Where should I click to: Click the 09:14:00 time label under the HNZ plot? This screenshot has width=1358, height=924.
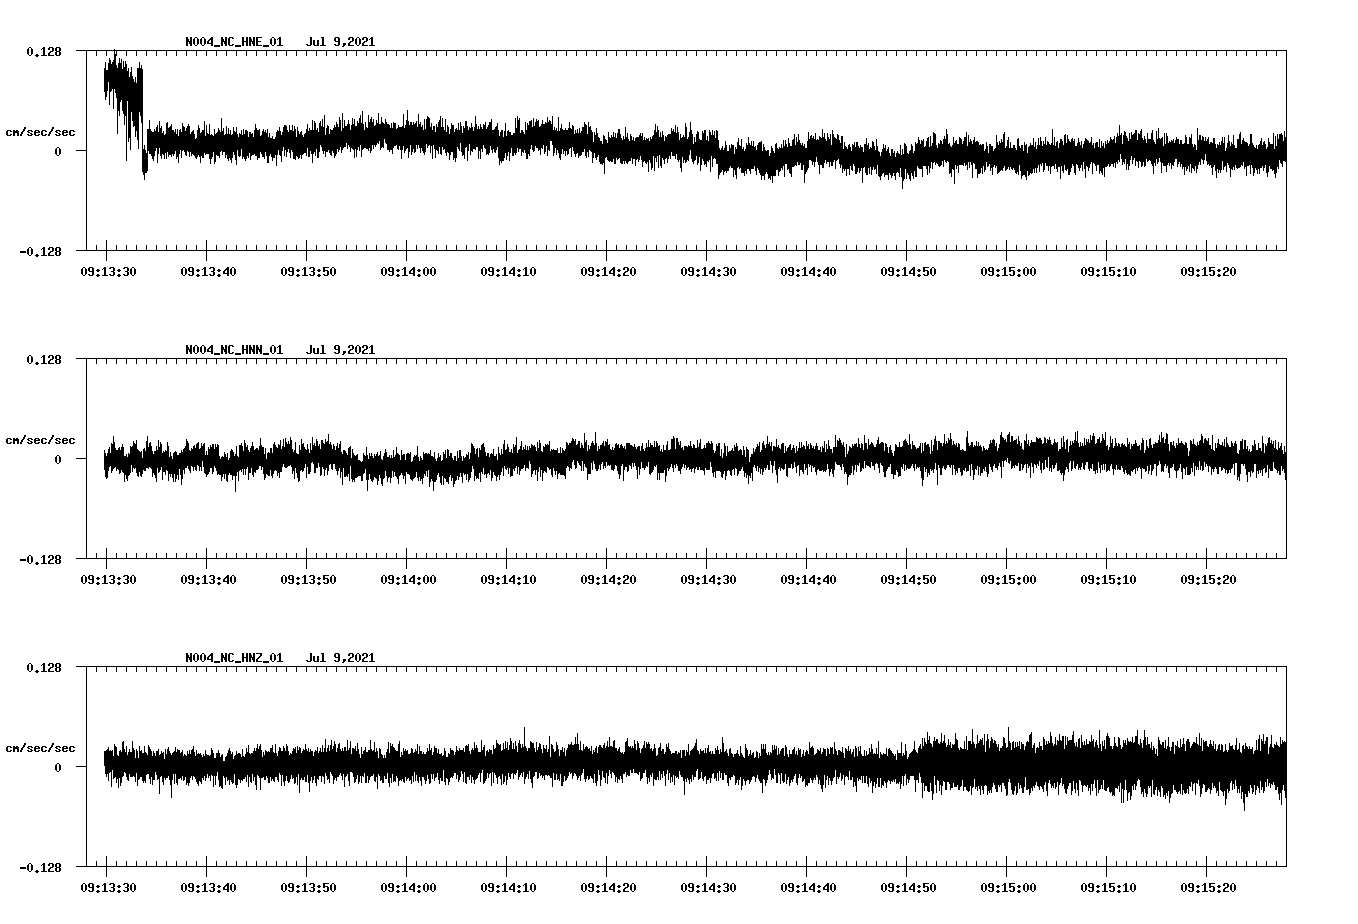(408, 887)
